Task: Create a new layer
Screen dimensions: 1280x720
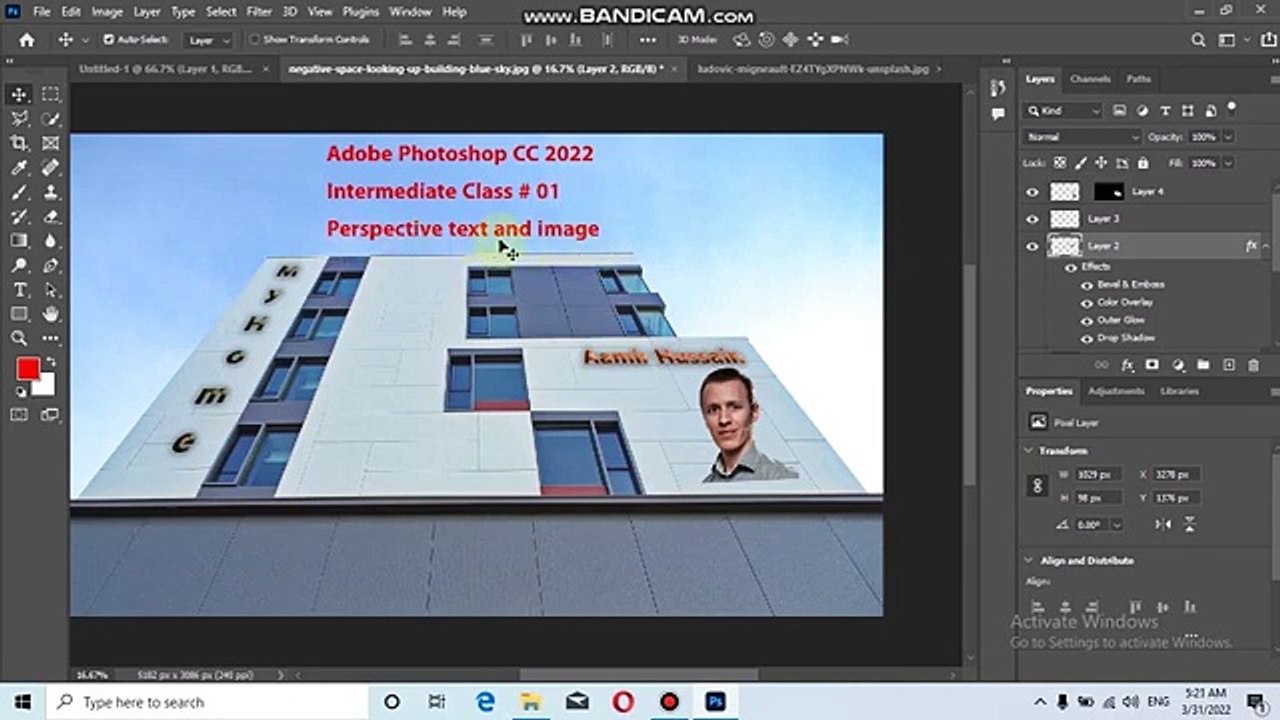Action: [1229, 366]
